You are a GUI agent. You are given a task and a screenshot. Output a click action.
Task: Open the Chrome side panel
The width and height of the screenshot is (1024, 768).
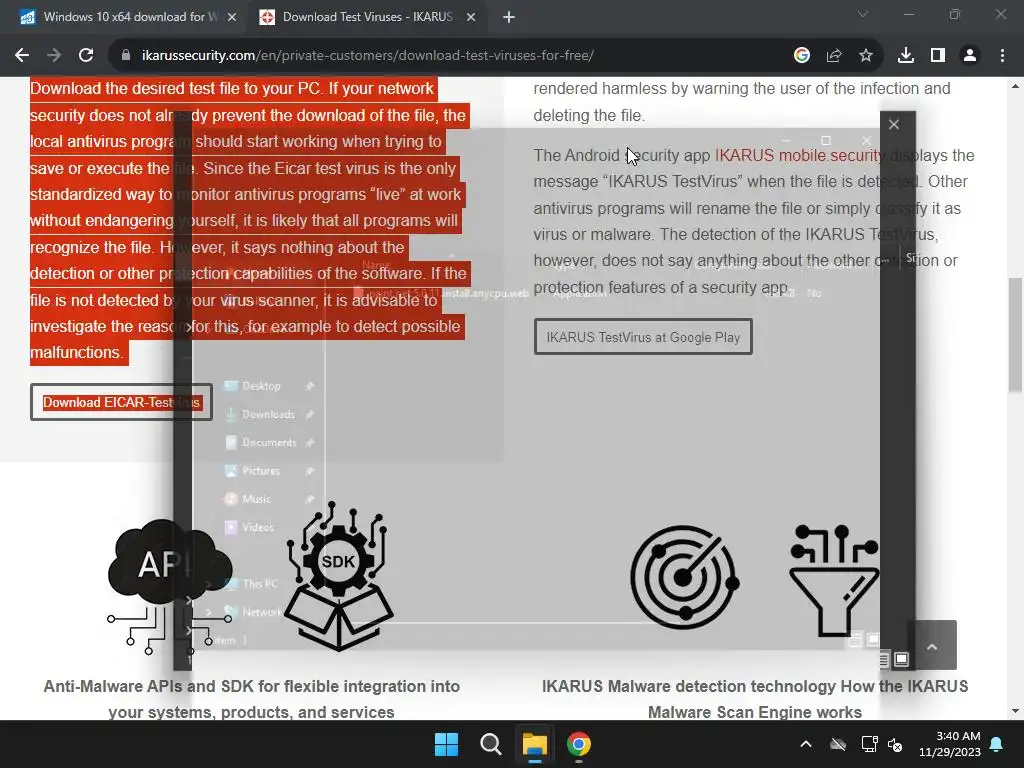(x=938, y=56)
